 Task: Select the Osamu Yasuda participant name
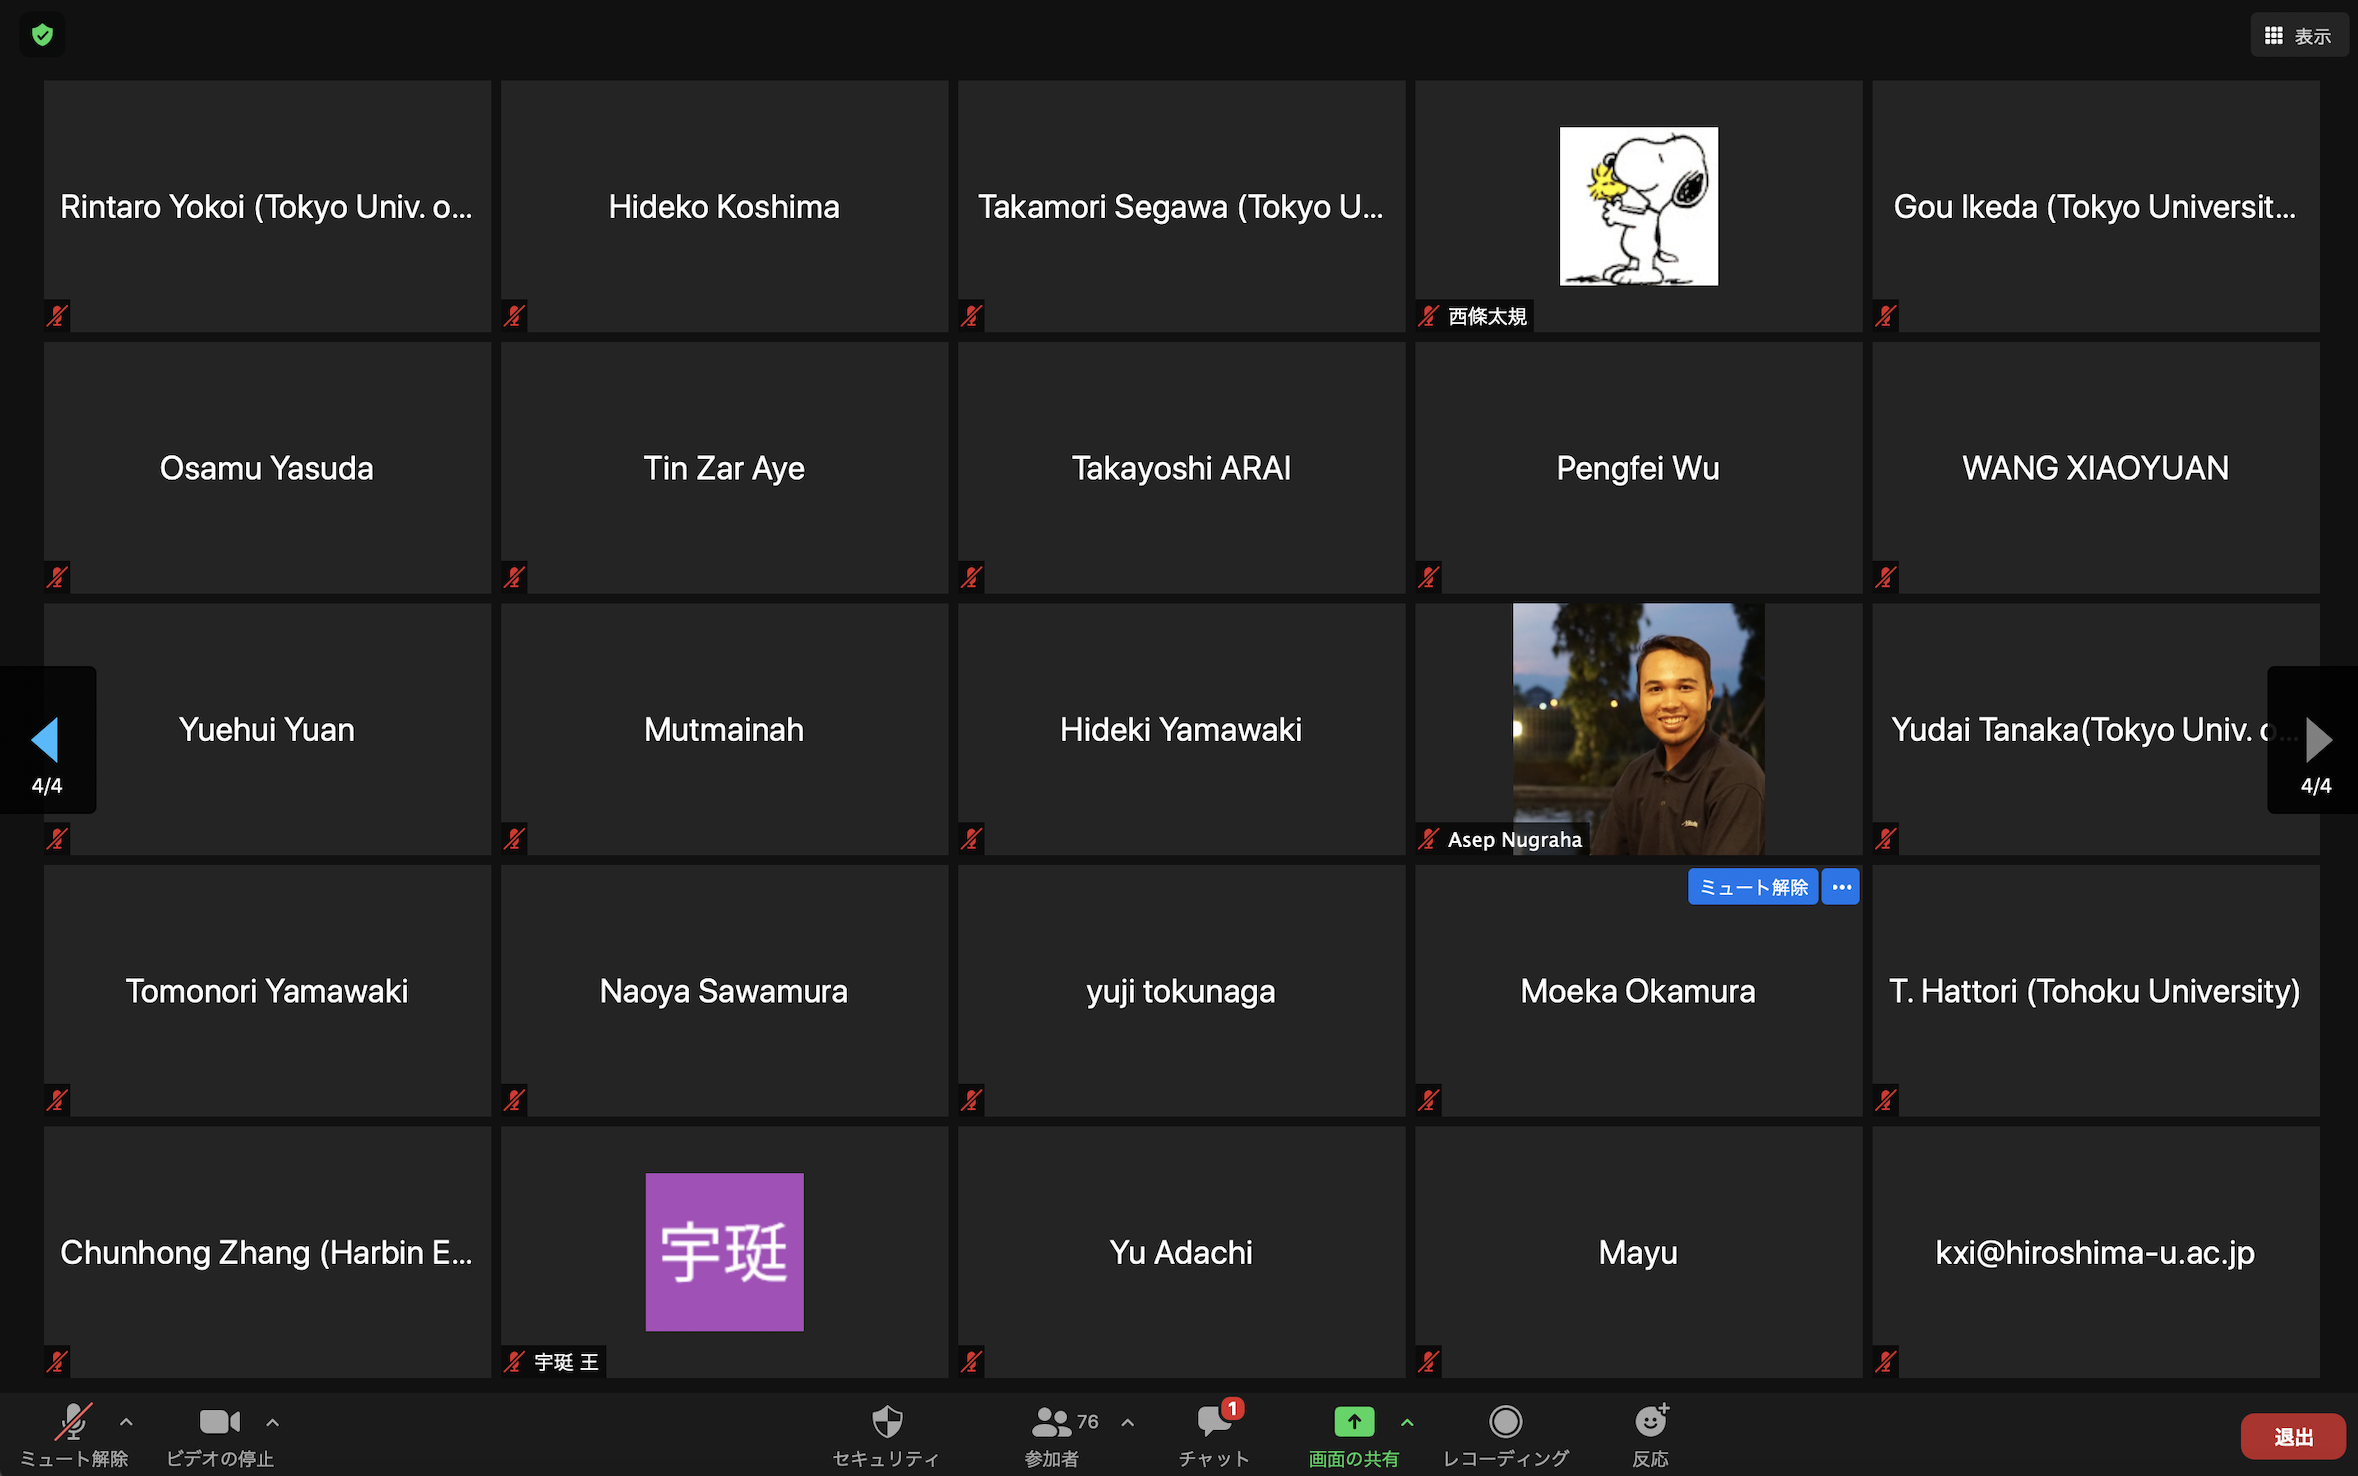(266, 468)
